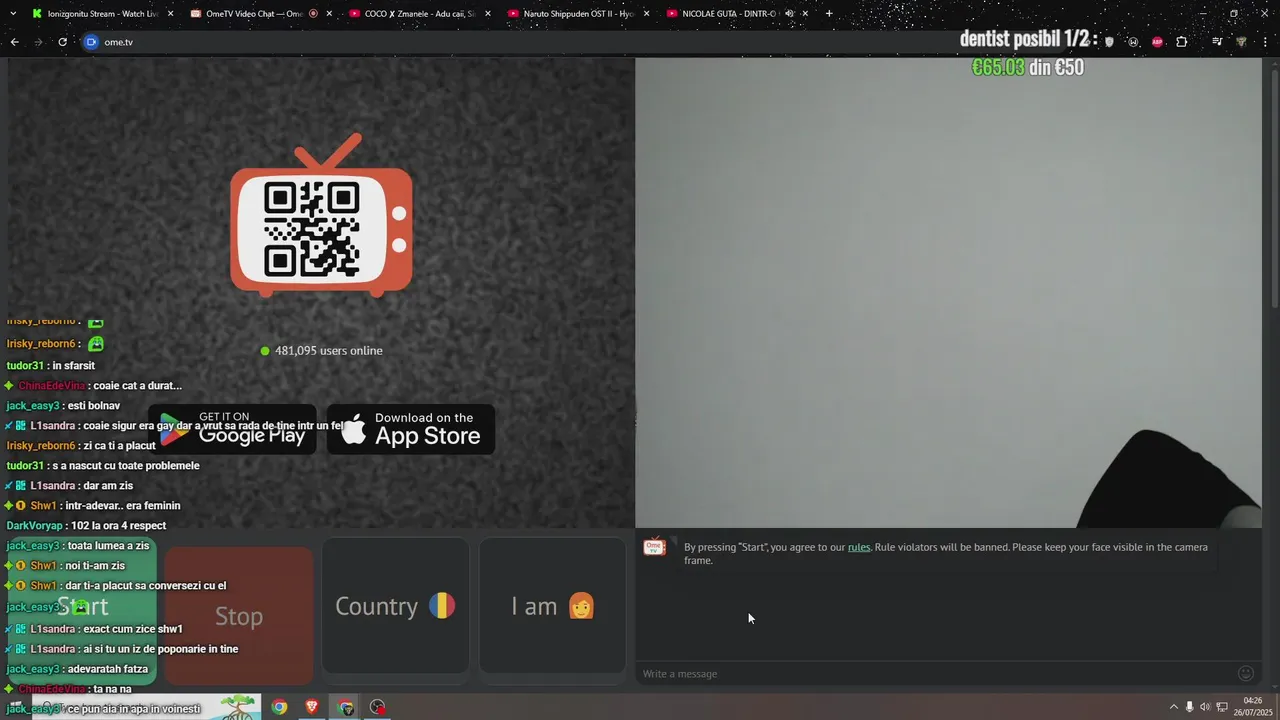The width and height of the screenshot is (1280, 720).
Task: Mute audio on the NICOLAE GUTA tab
Action: coord(789,14)
